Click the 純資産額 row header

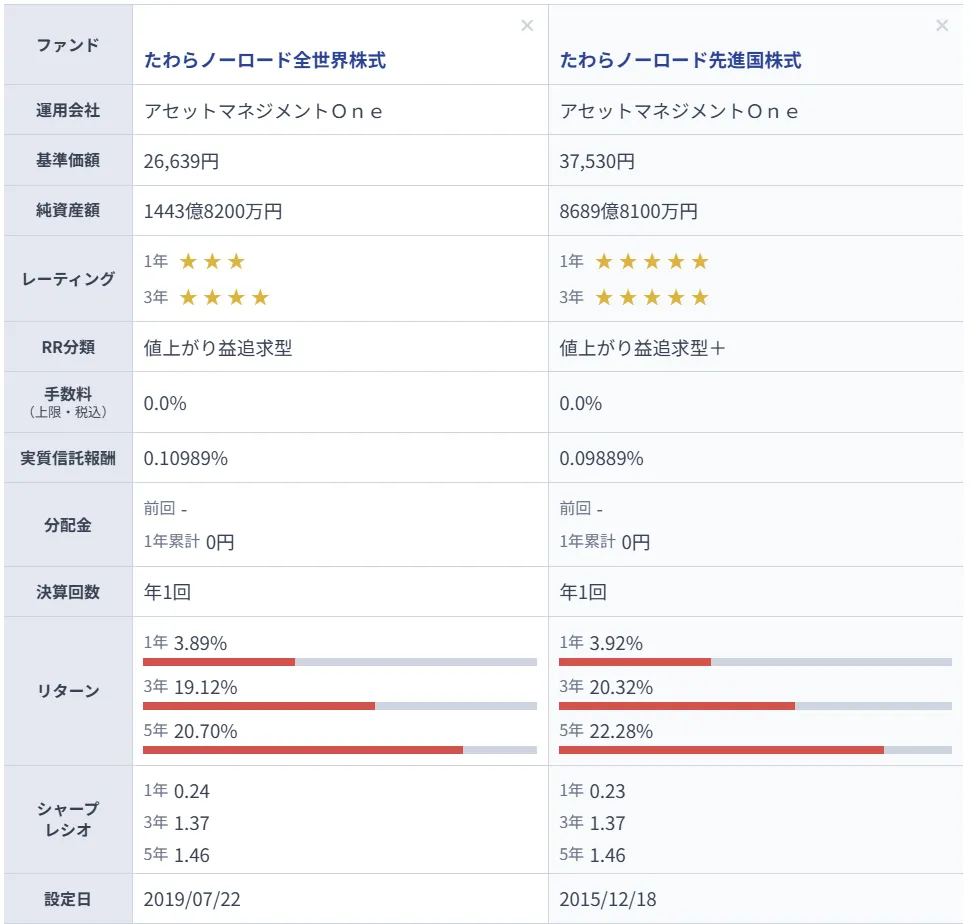point(68,210)
